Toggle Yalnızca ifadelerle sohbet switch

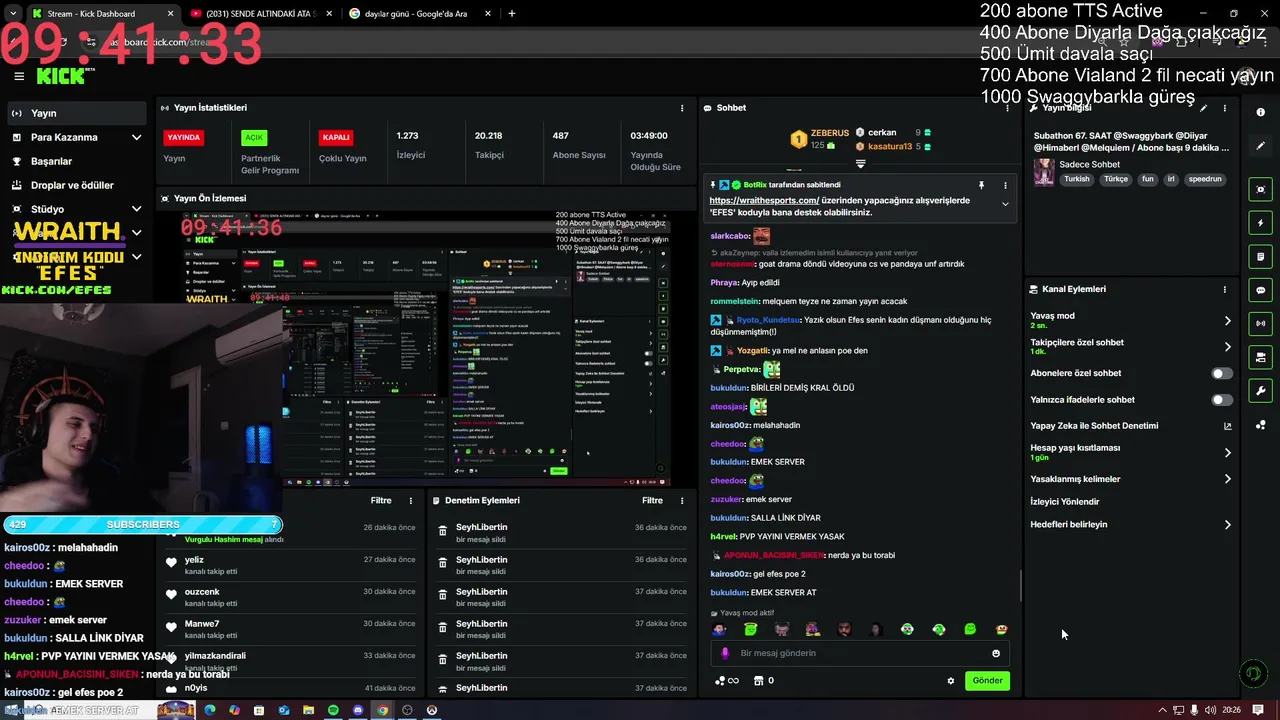point(1221,400)
